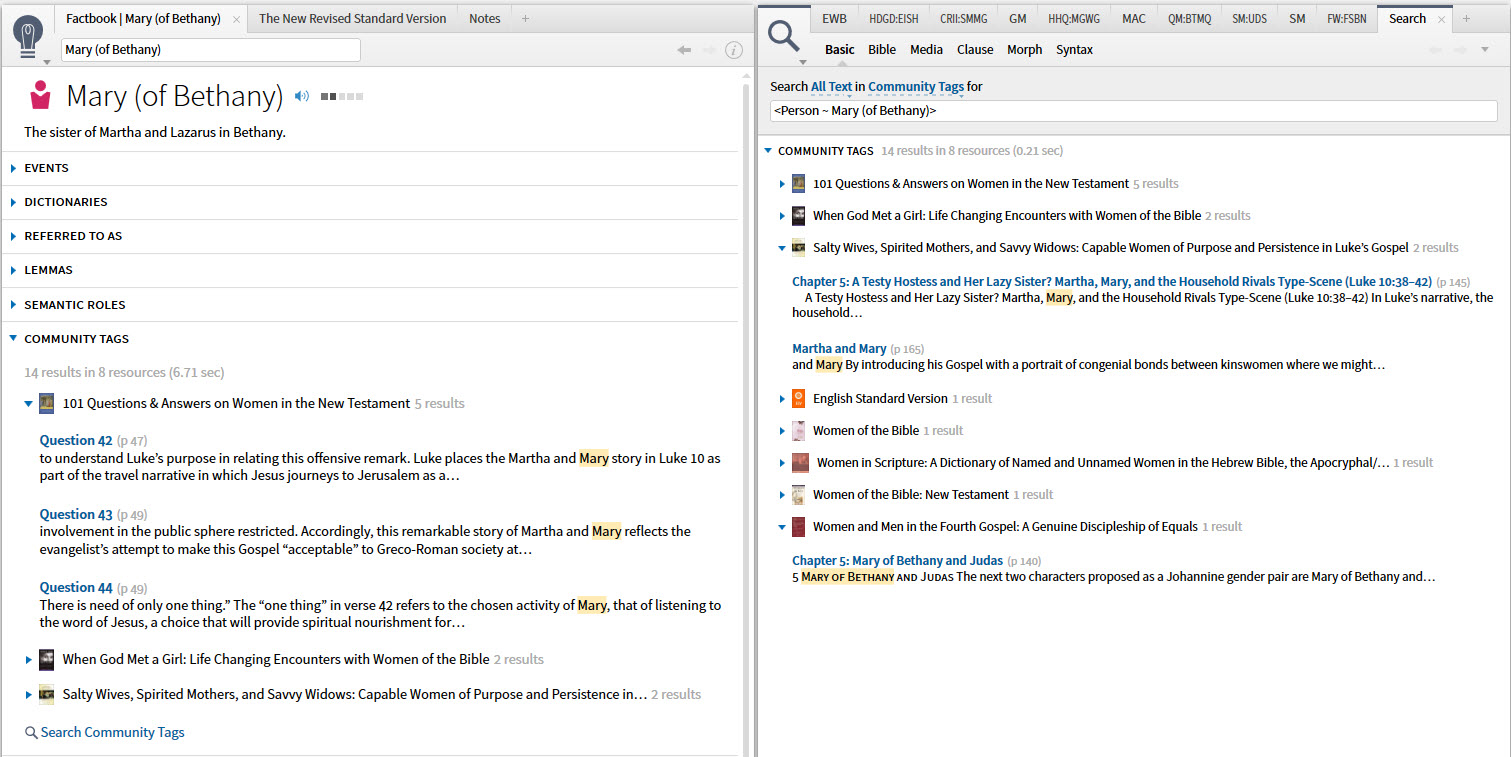The image size is (1511, 757).
Task: Add a new tab in the Factbook panel
Action: click(525, 19)
